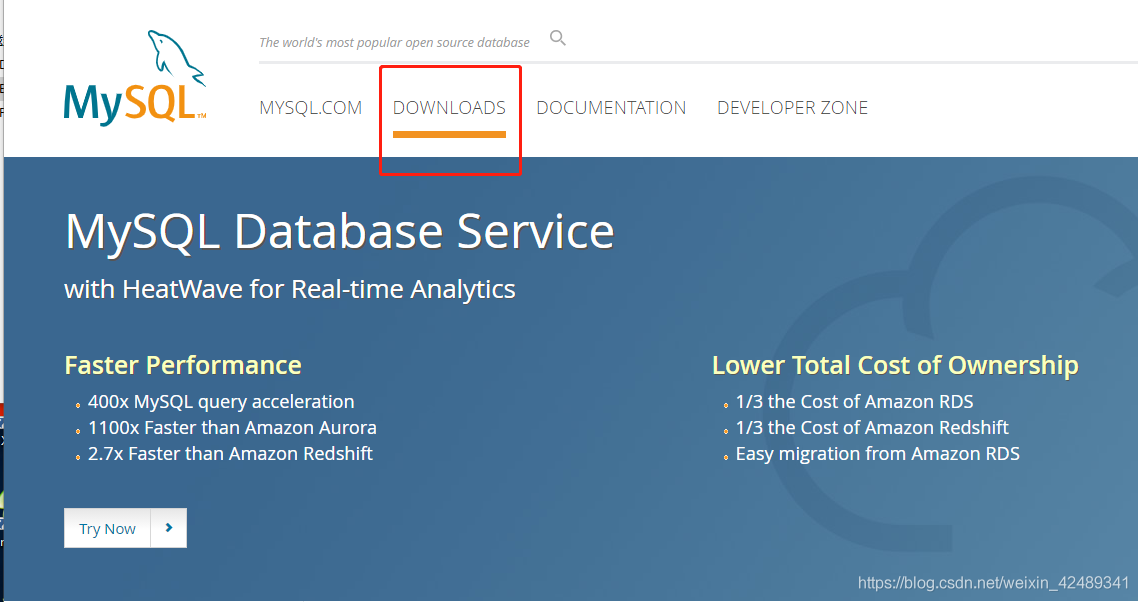
Task: Click the arrow icon inside Try Now button
Action: coord(170,528)
